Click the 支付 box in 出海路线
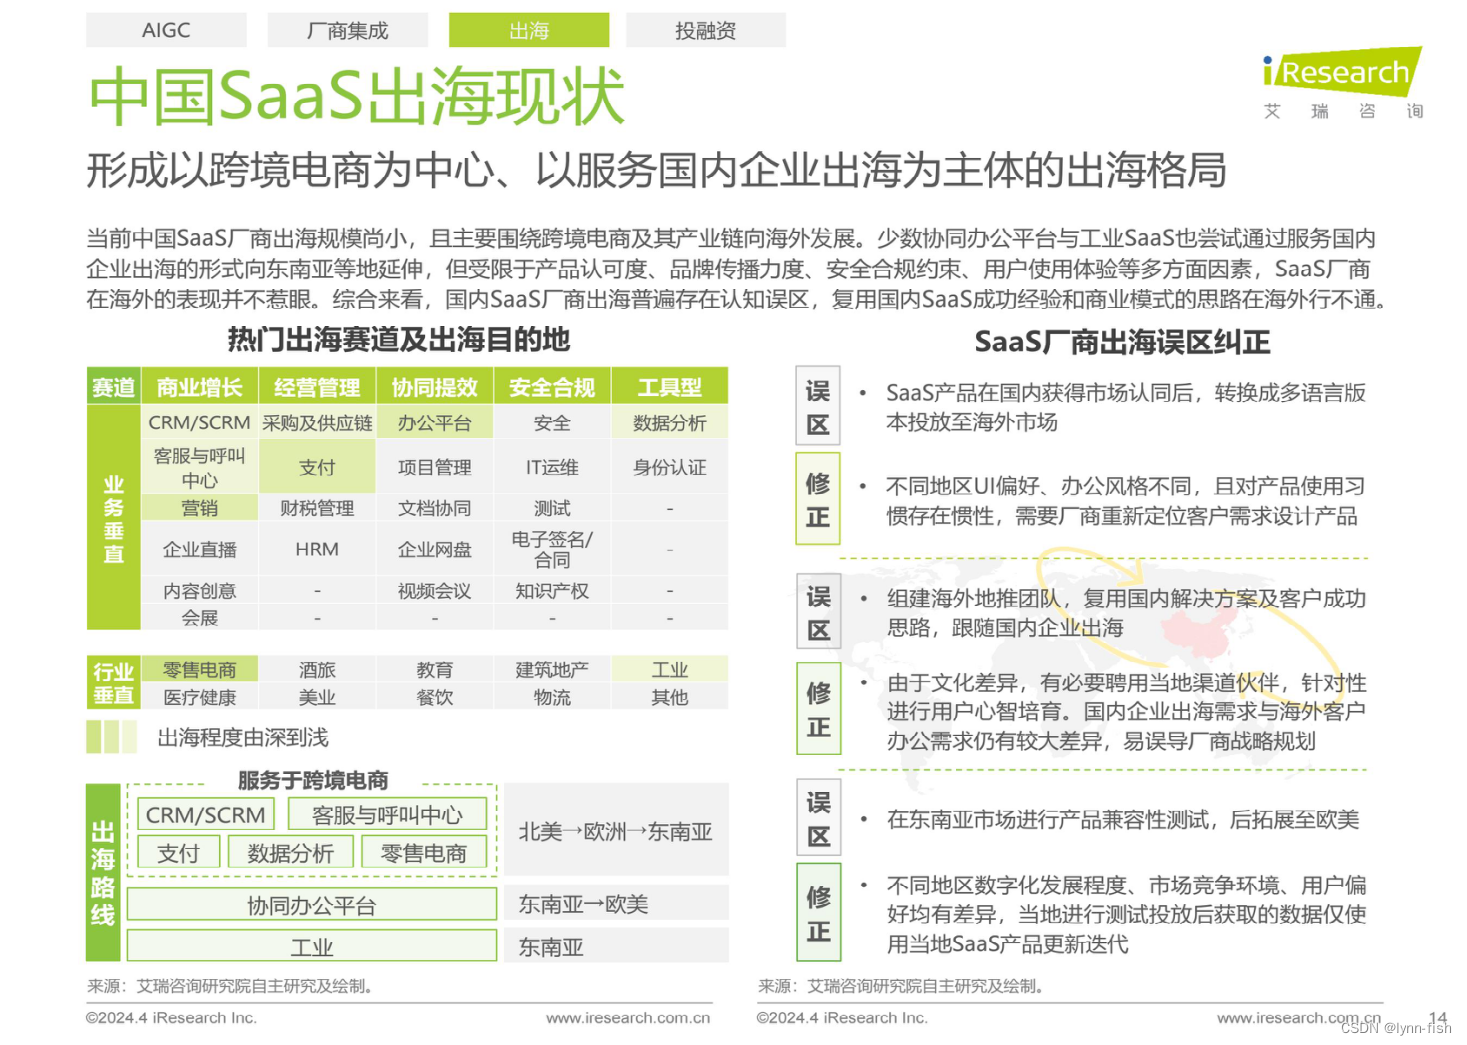This screenshot has width=1467, height=1045. coord(178,853)
